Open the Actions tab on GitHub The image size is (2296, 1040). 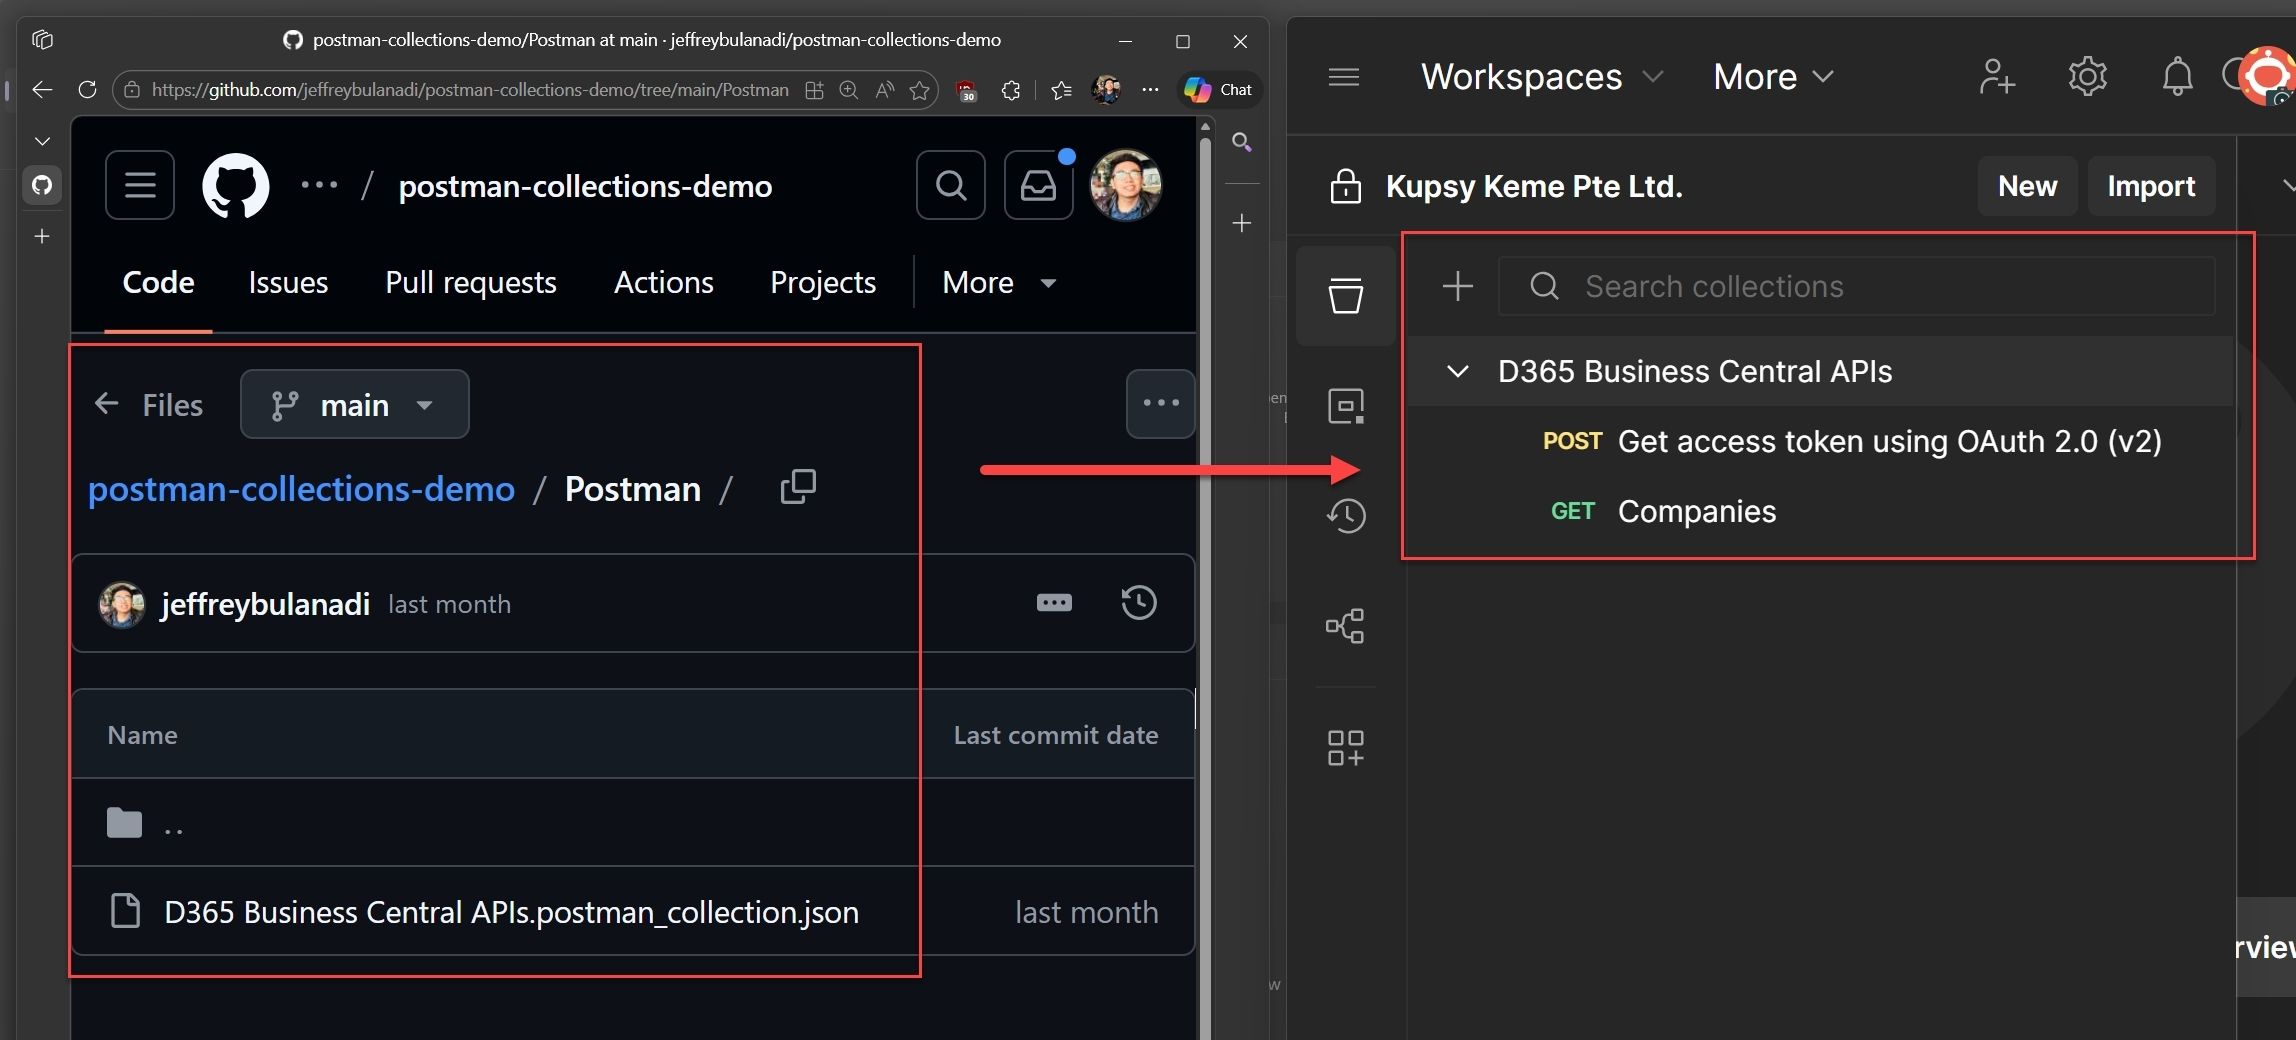coord(663,282)
